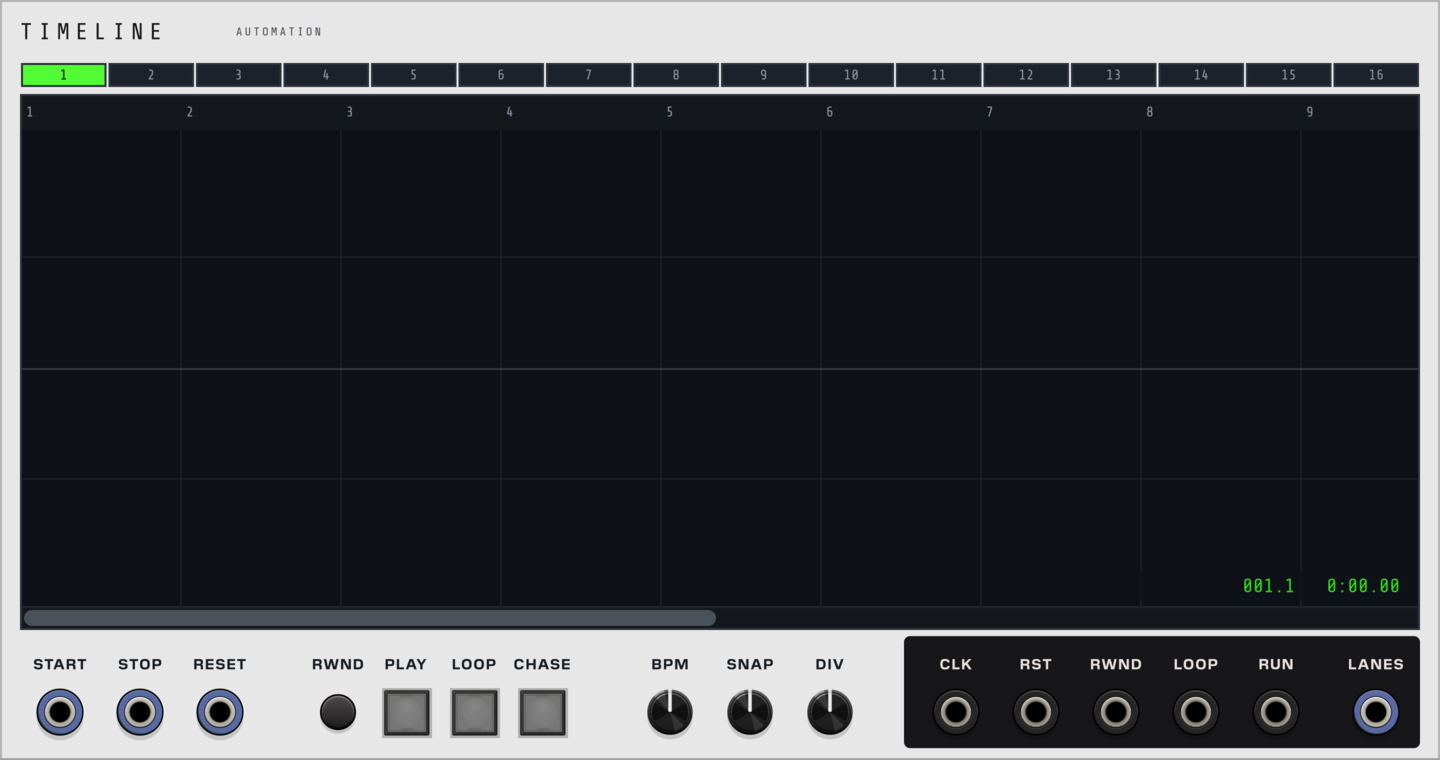Toggle the LOOP square button
Screen dimensions: 1440x760
(474, 713)
